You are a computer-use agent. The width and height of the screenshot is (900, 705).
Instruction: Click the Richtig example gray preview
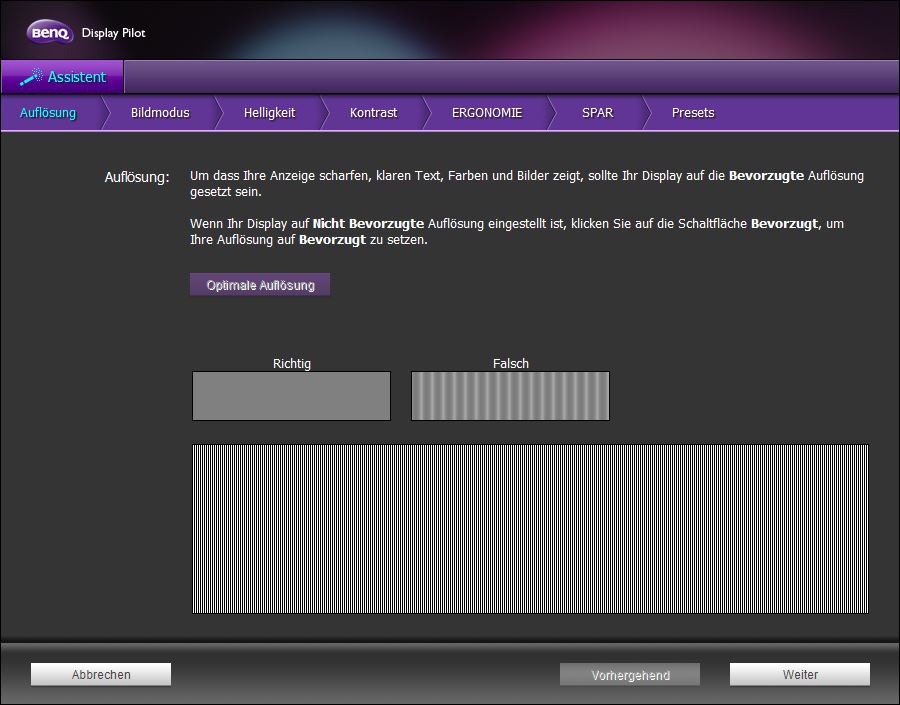pyautogui.click(x=291, y=396)
